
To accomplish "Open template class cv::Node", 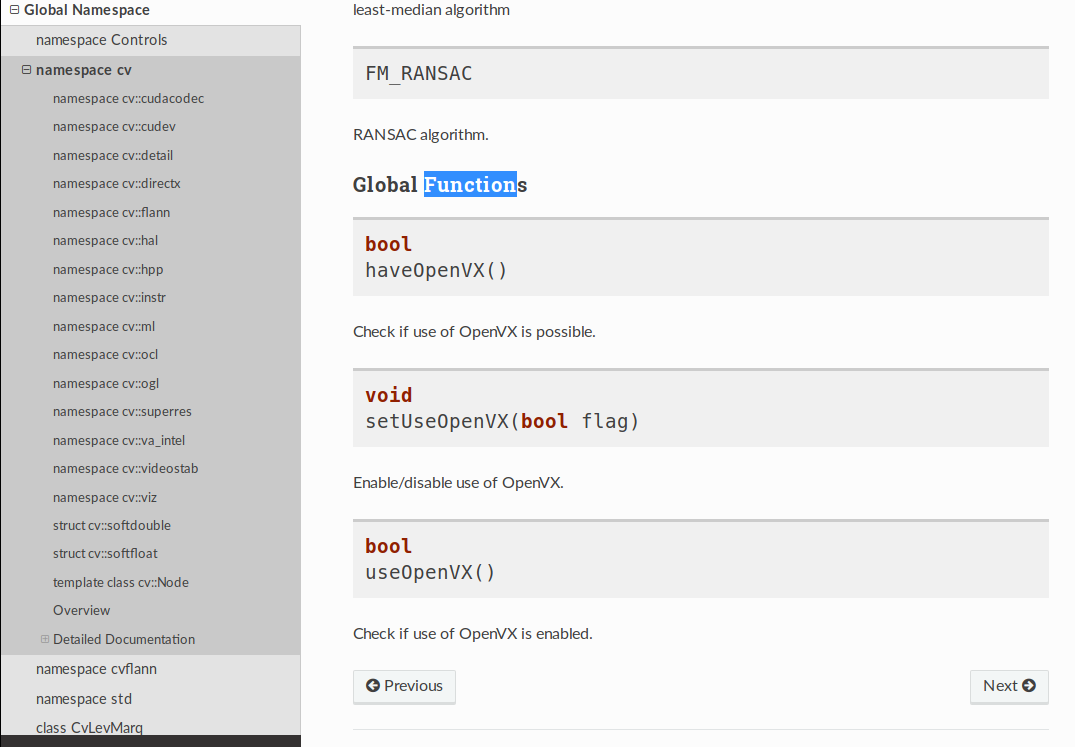I will pyautogui.click(x=121, y=582).
